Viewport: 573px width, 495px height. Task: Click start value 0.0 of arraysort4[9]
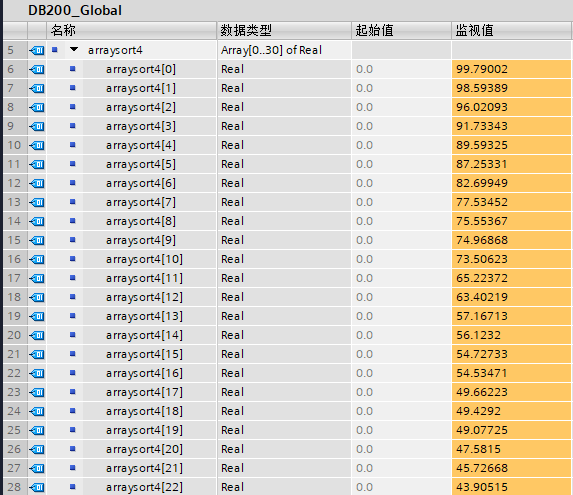(401, 240)
